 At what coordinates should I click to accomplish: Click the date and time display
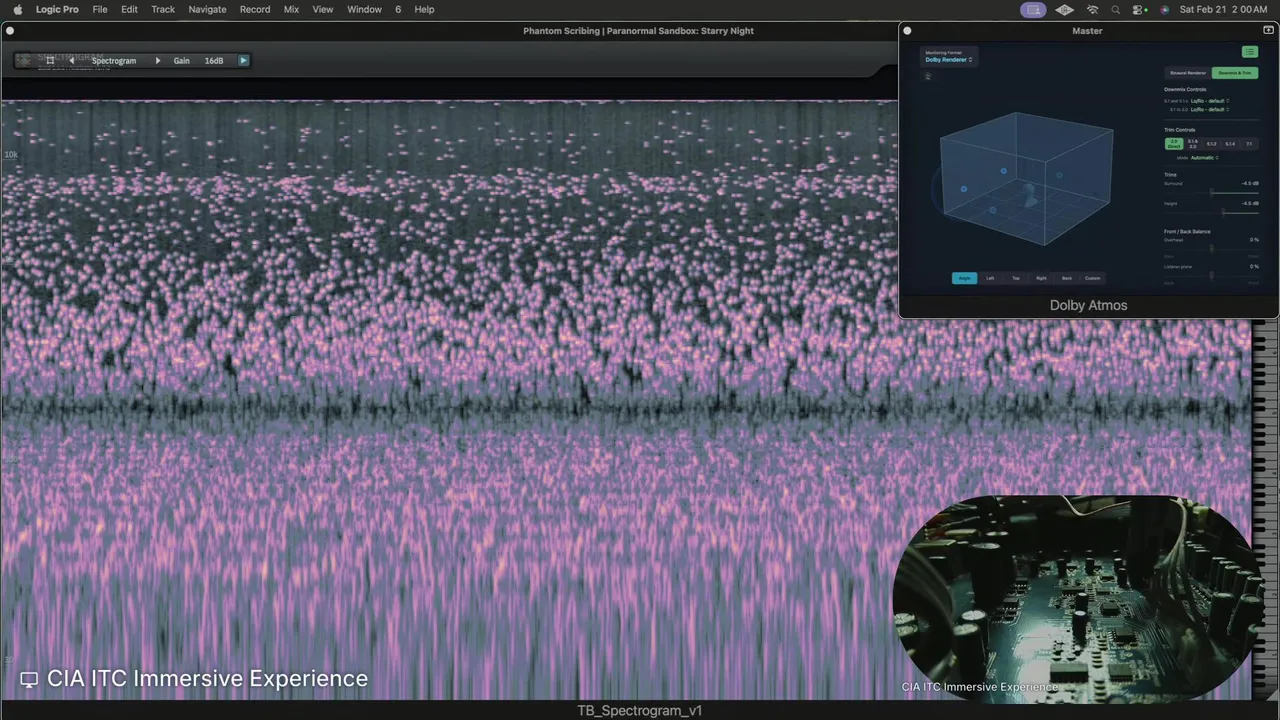(1223, 9)
